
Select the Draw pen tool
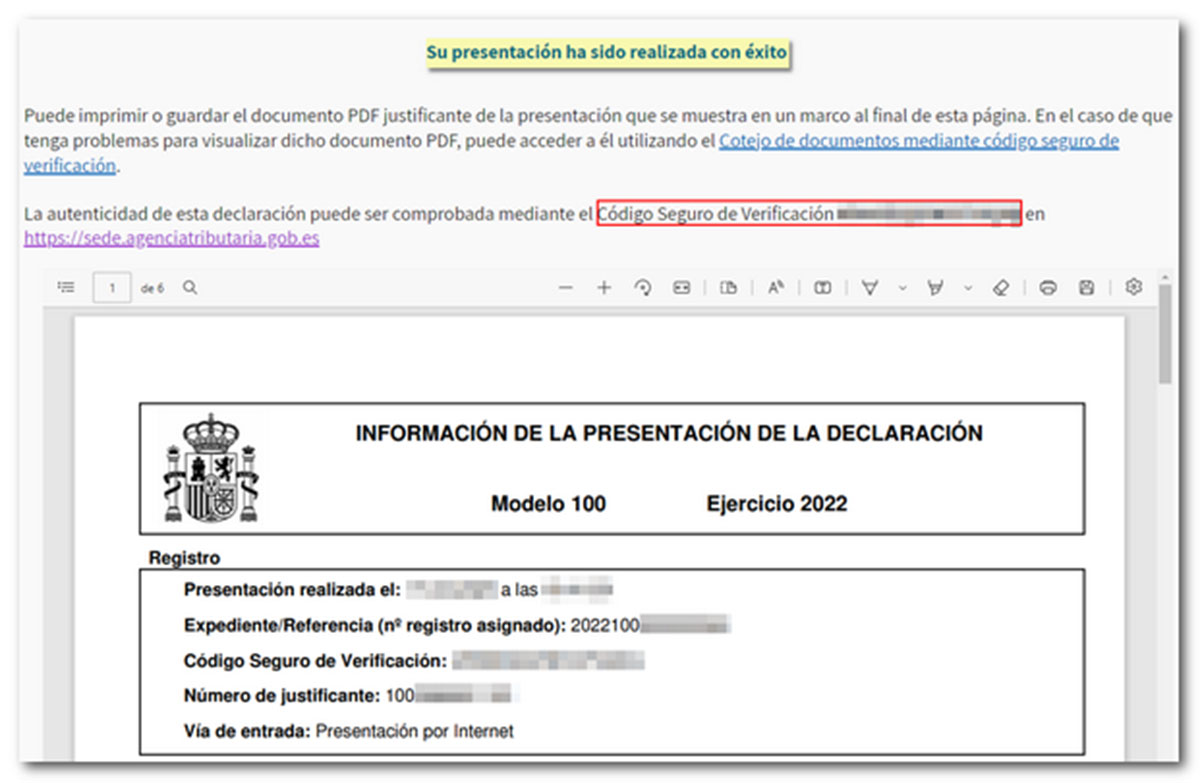[x=870, y=288]
